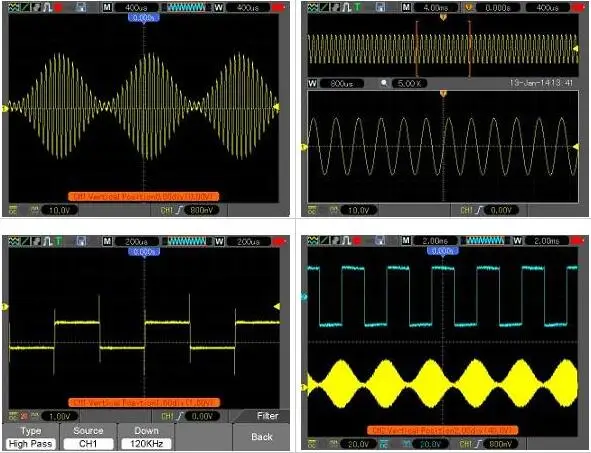
Task: Click the green T trigger status on the 4.00ms screen
Action: [x=357, y=7]
